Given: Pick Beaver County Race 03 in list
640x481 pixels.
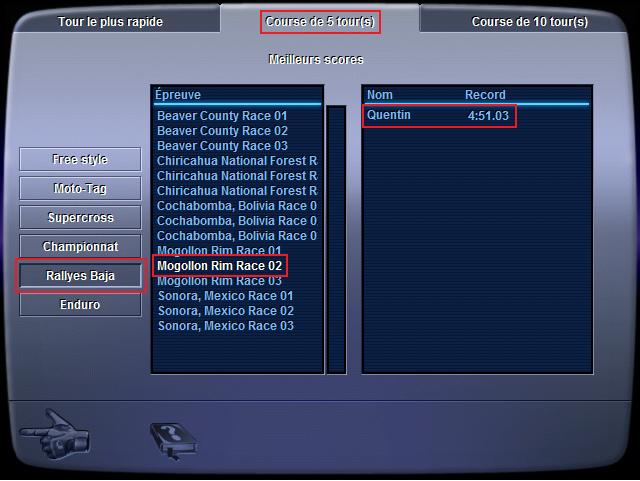Looking at the screenshot, I should point(222,146).
